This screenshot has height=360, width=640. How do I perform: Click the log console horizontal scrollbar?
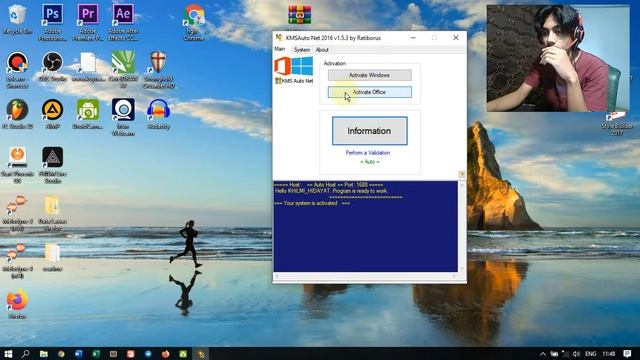[x=366, y=276]
